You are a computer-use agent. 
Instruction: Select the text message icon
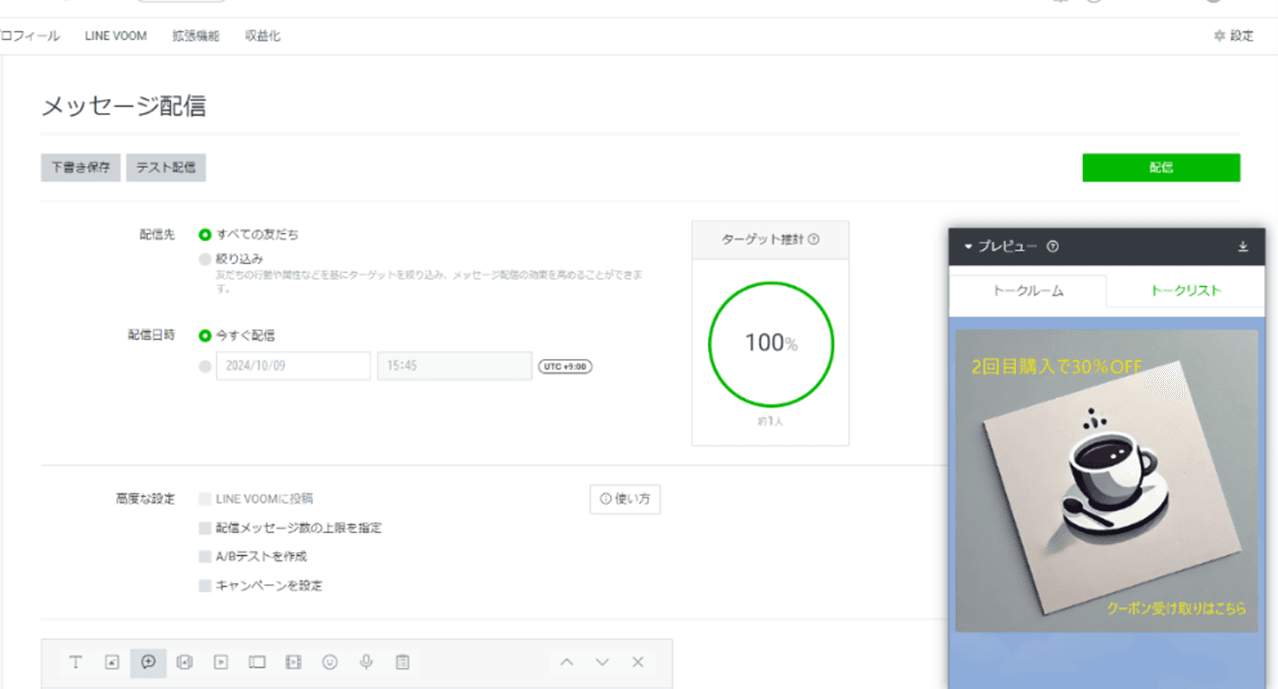76,662
